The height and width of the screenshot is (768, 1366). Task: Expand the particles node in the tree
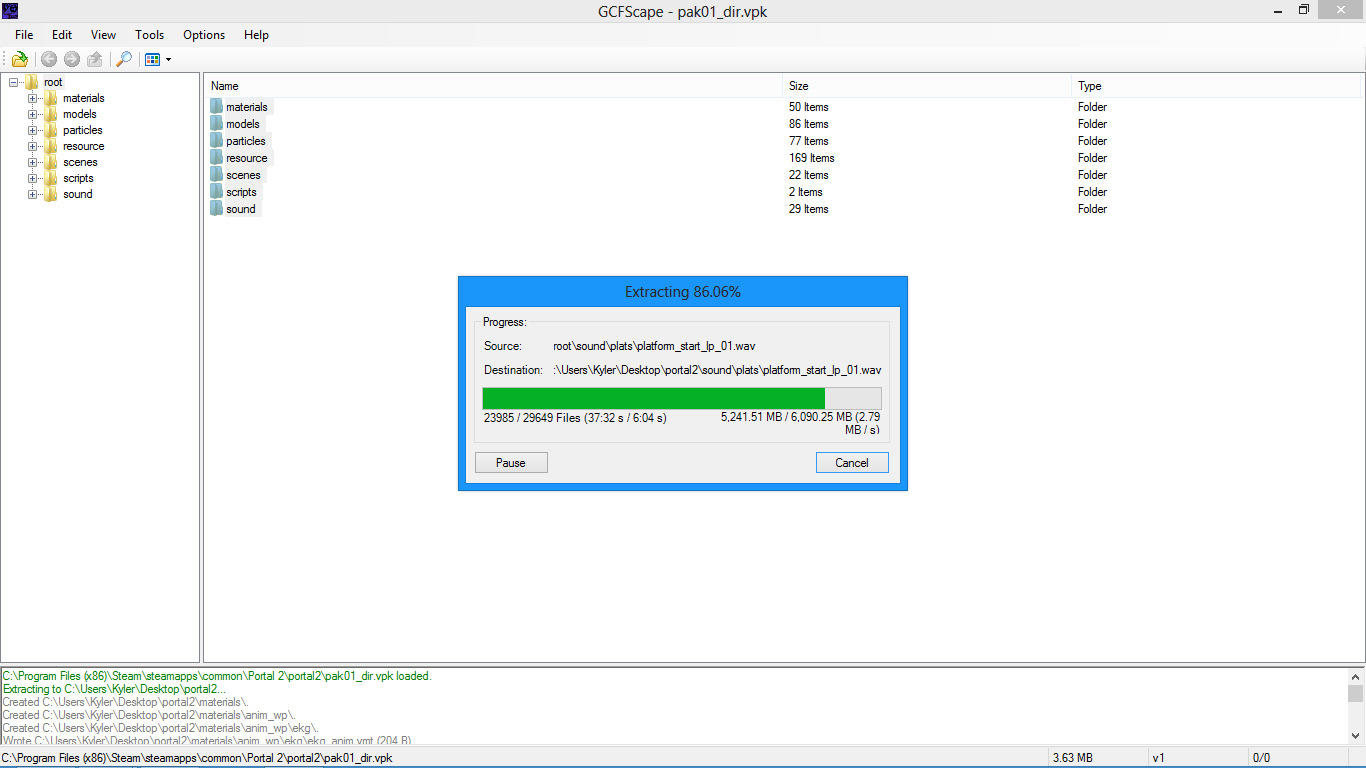pos(32,130)
